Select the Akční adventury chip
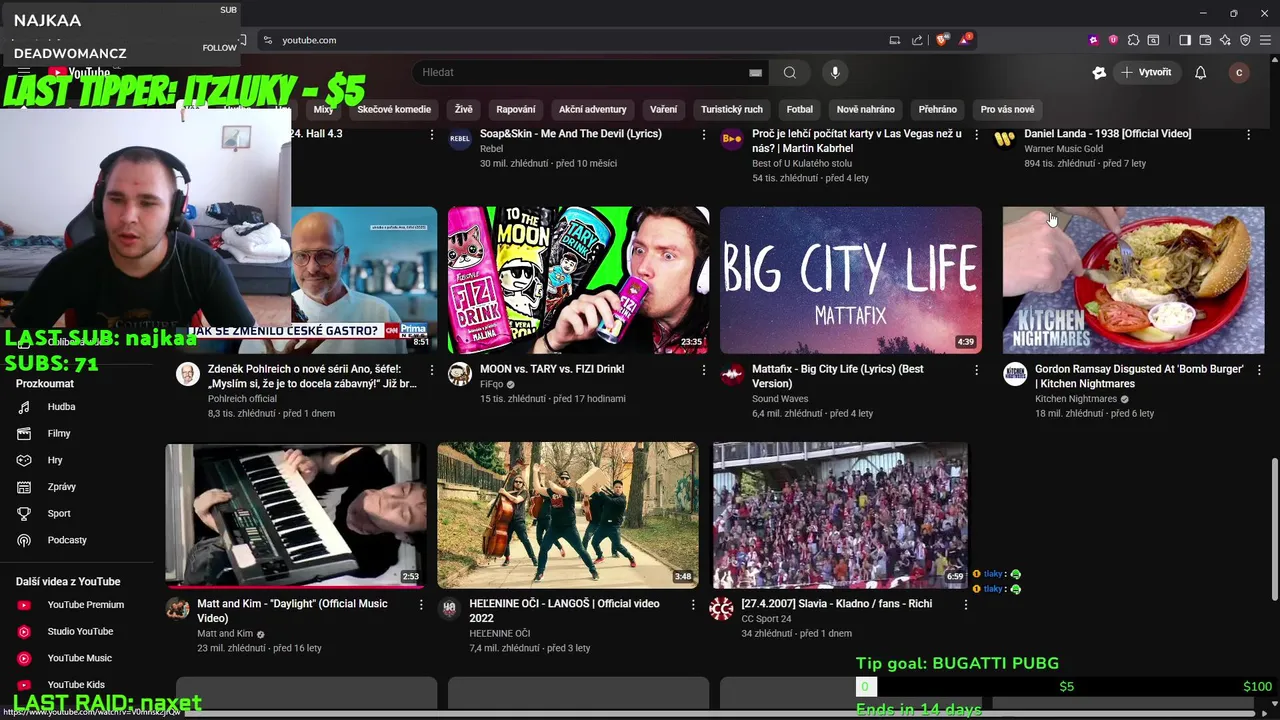Image resolution: width=1280 pixels, height=720 pixels. pyautogui.click(x=593, y=109)
